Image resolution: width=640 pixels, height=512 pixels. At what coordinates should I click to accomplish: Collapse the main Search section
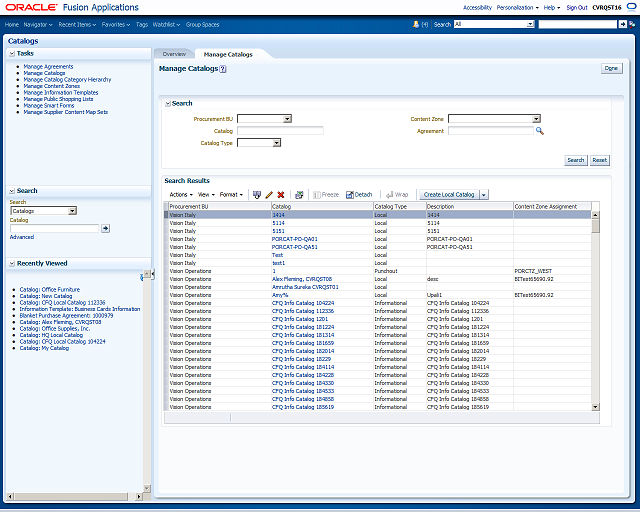coord(168,104)
